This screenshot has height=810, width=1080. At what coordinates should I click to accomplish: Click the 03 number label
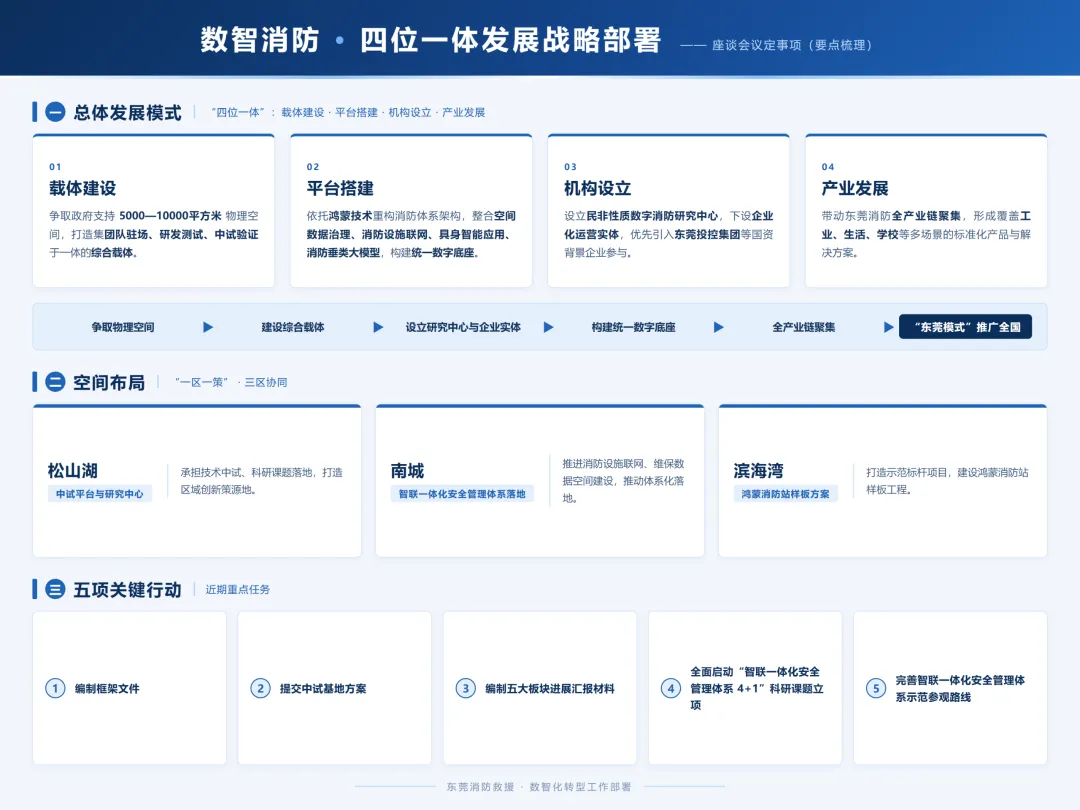tap(570, 167)
